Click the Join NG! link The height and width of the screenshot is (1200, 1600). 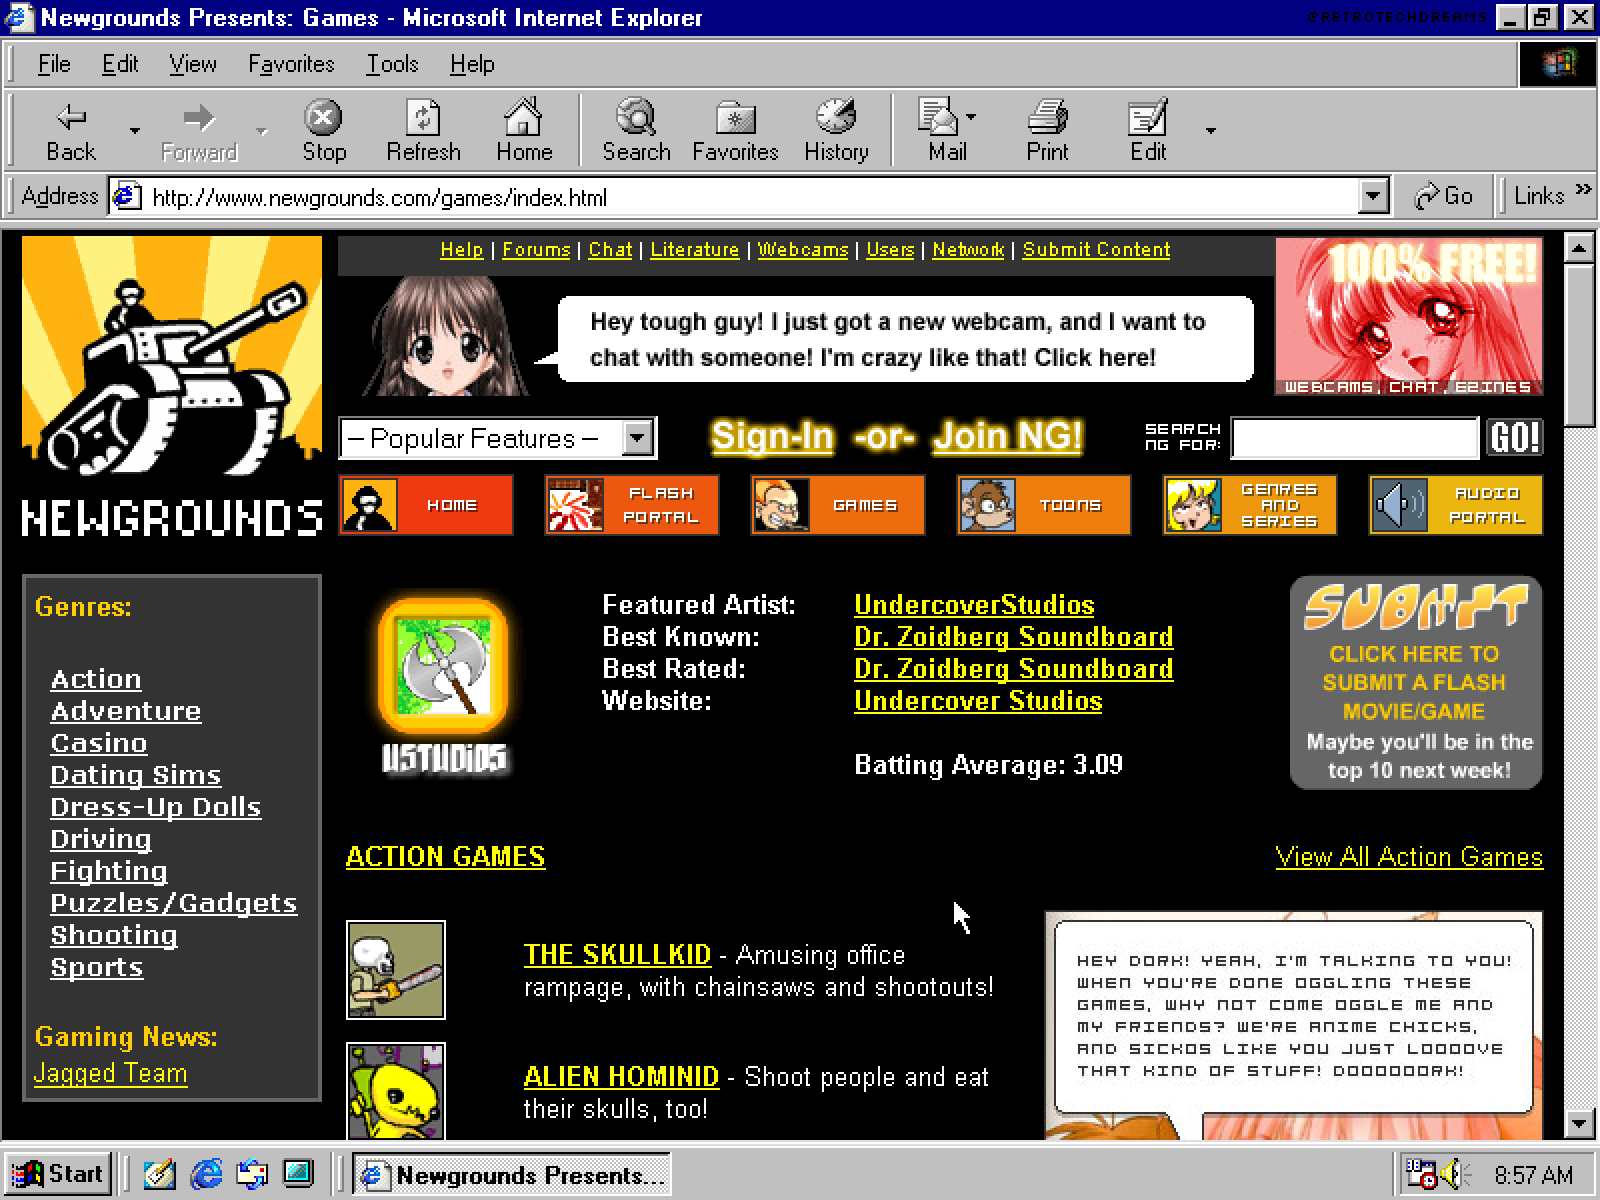point(1008,436)
